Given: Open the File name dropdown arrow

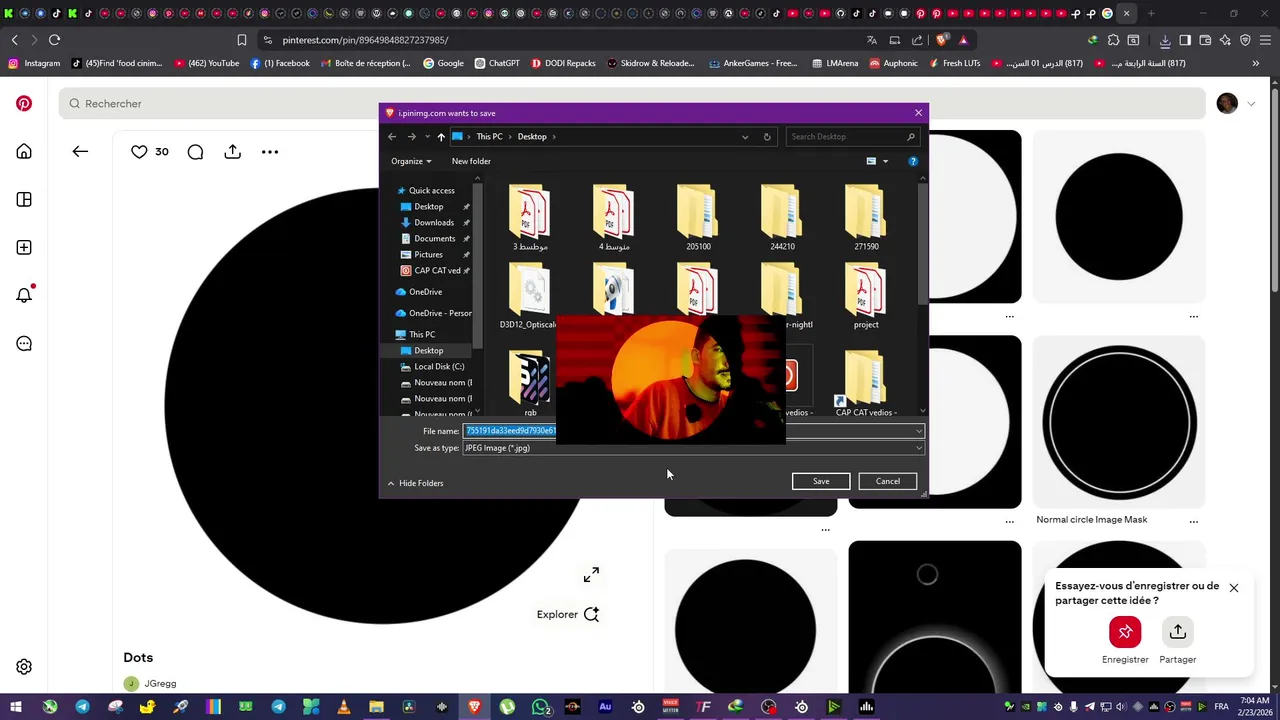Looking at the screenshot, I should (918, 431).
